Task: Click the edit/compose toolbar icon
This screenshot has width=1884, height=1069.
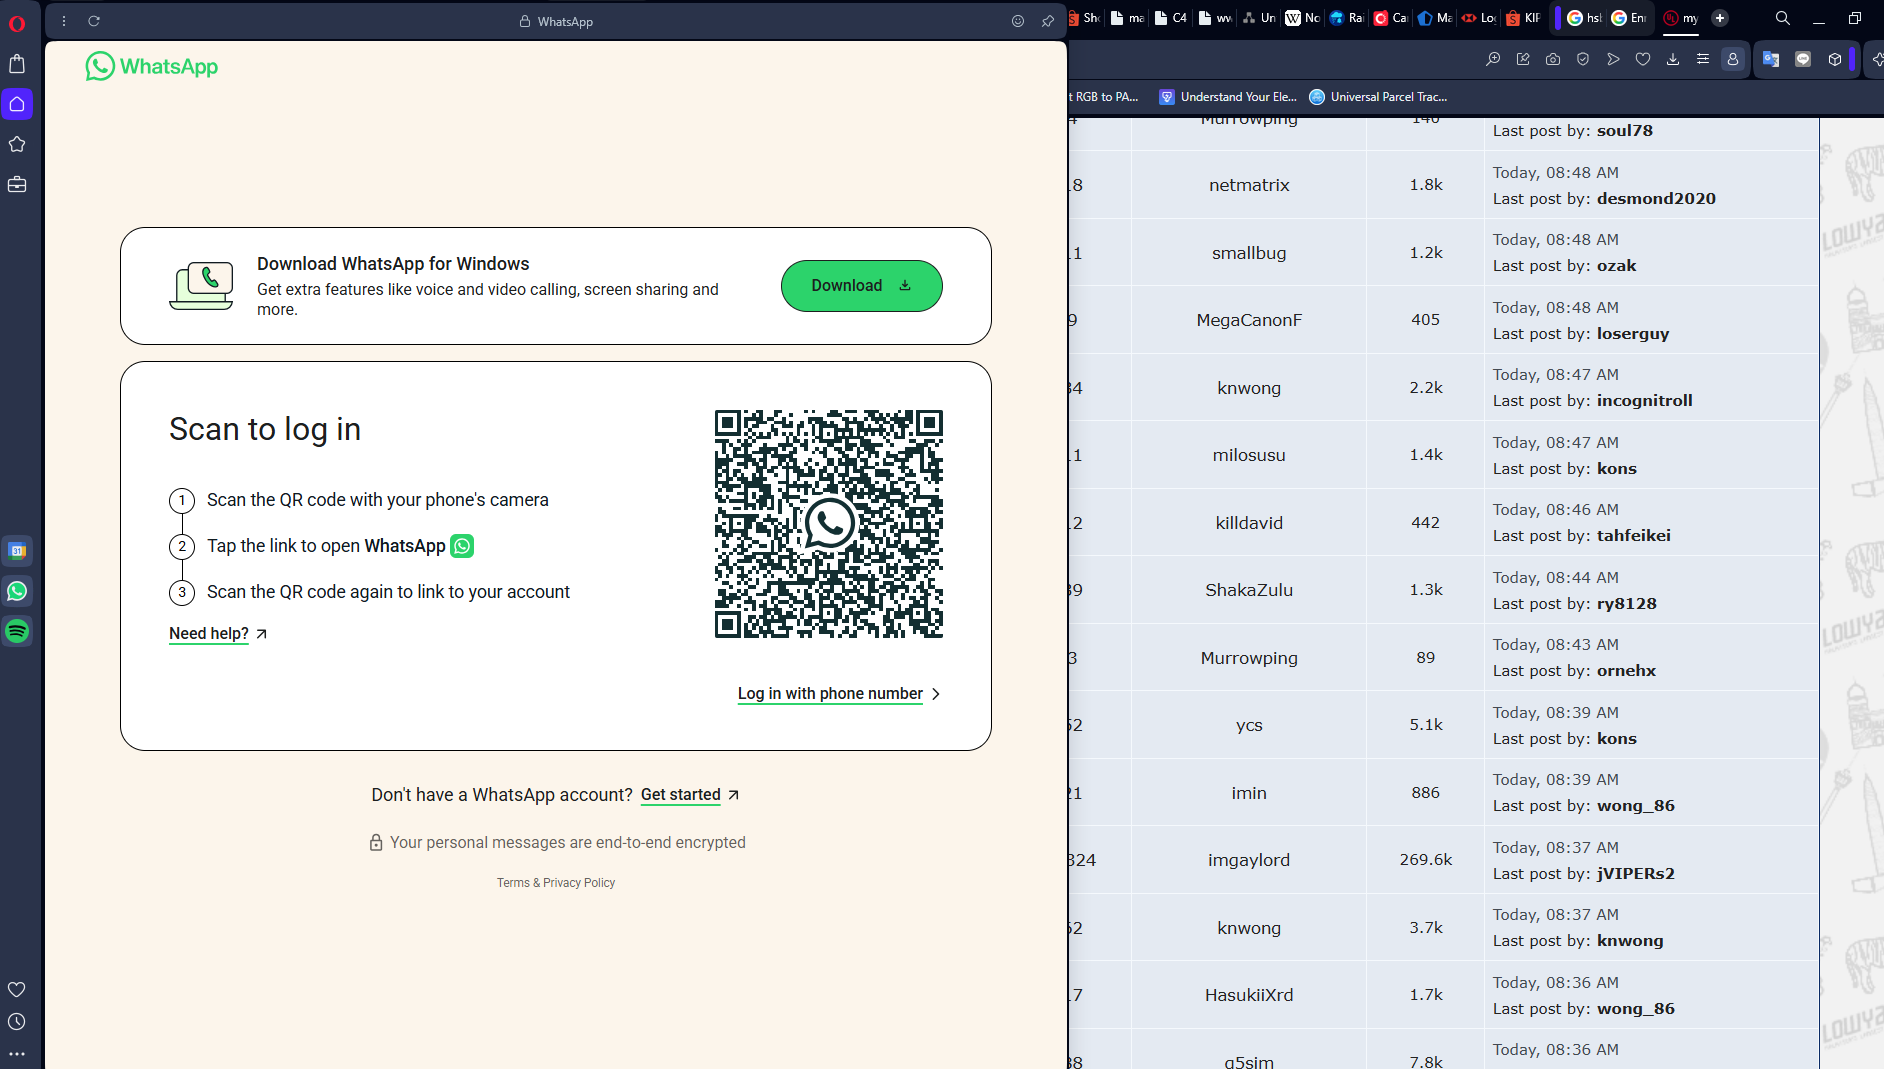Action: (1523, 59)
